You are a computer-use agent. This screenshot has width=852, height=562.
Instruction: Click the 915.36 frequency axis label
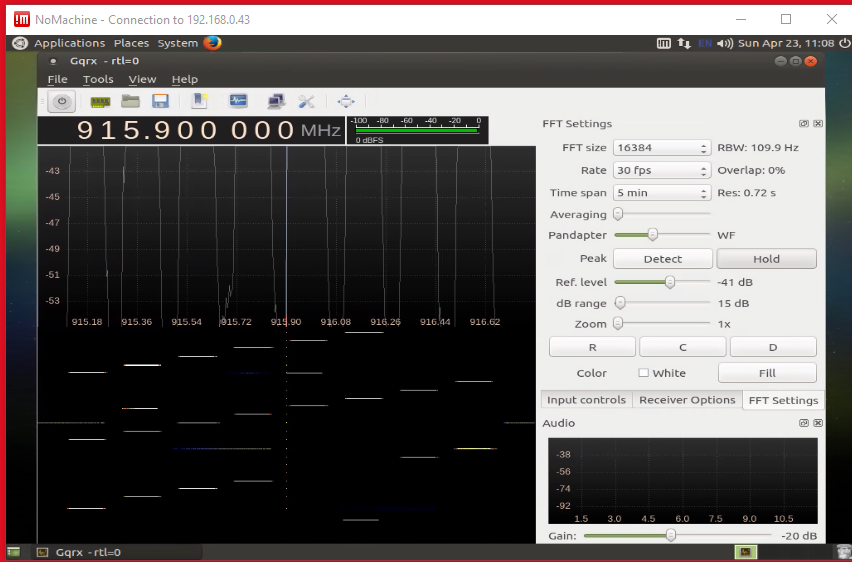136,322
